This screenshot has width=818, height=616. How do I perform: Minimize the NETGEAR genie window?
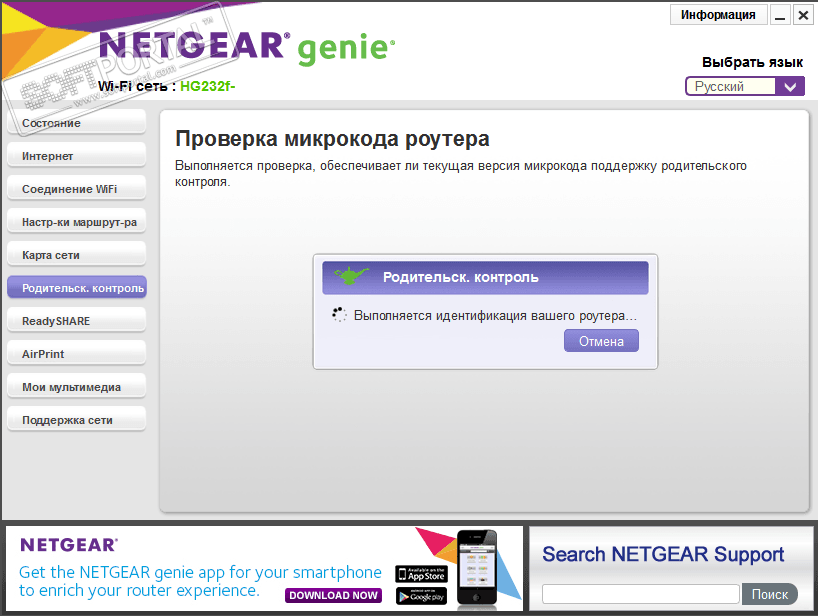coord(780,15)
